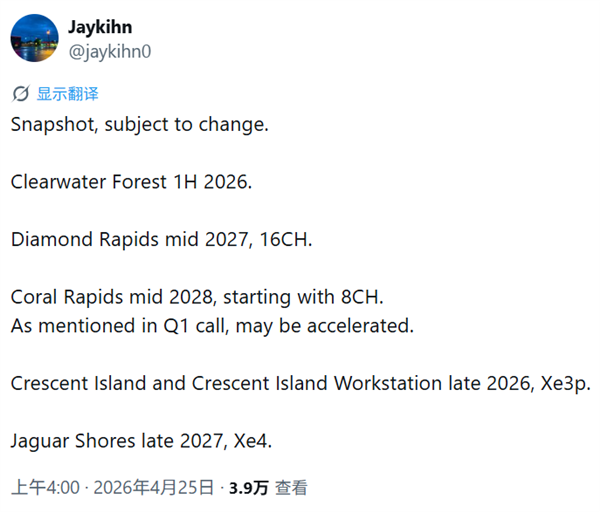
Task: Click the 查看 views label
Action: click(x=292, y=488)
